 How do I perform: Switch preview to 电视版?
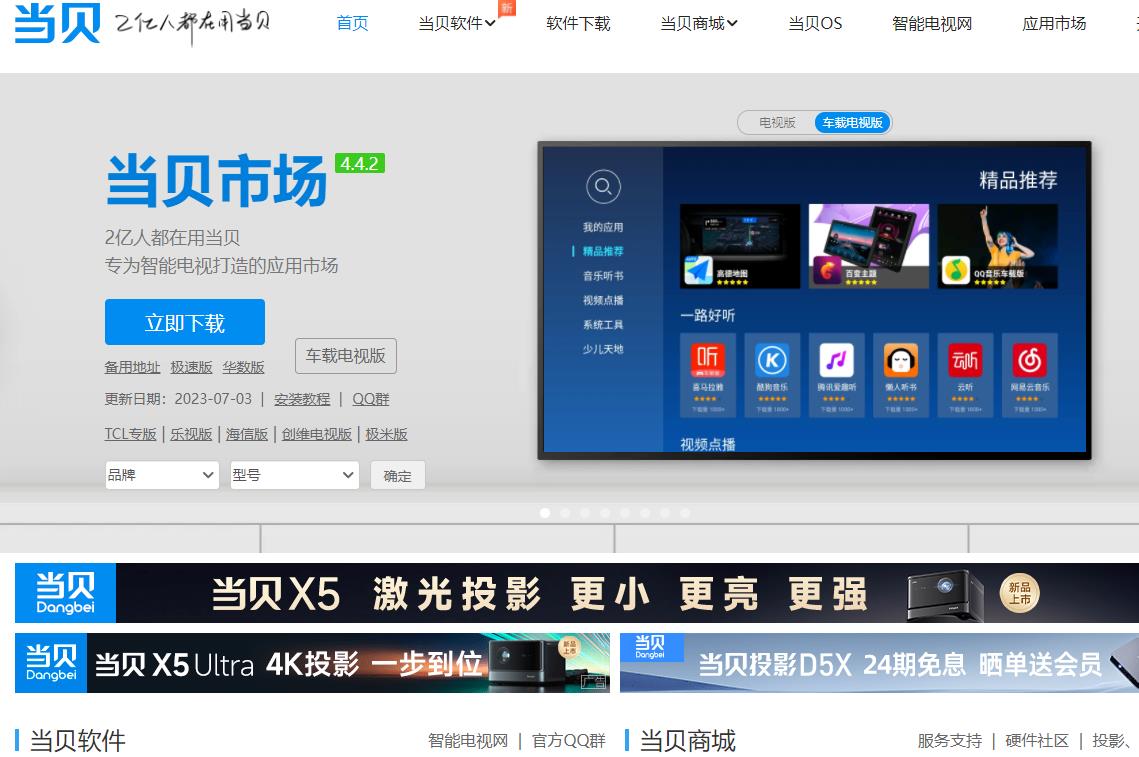[777, 123]
